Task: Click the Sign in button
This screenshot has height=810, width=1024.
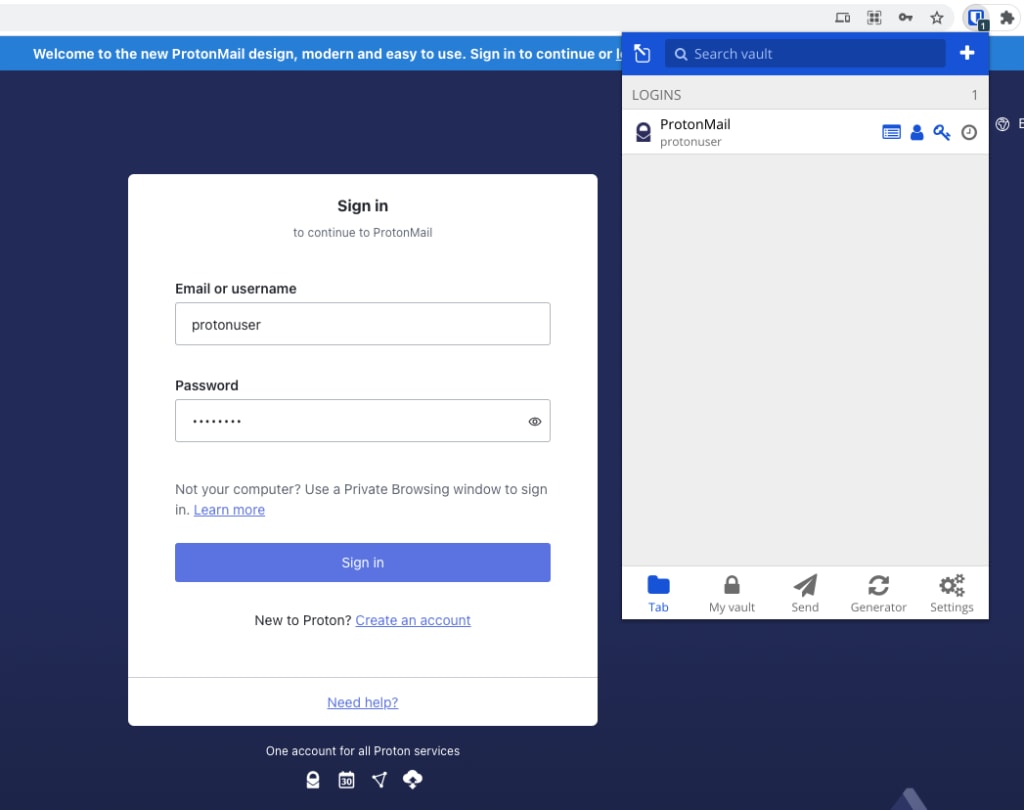Action: (362, 562)
